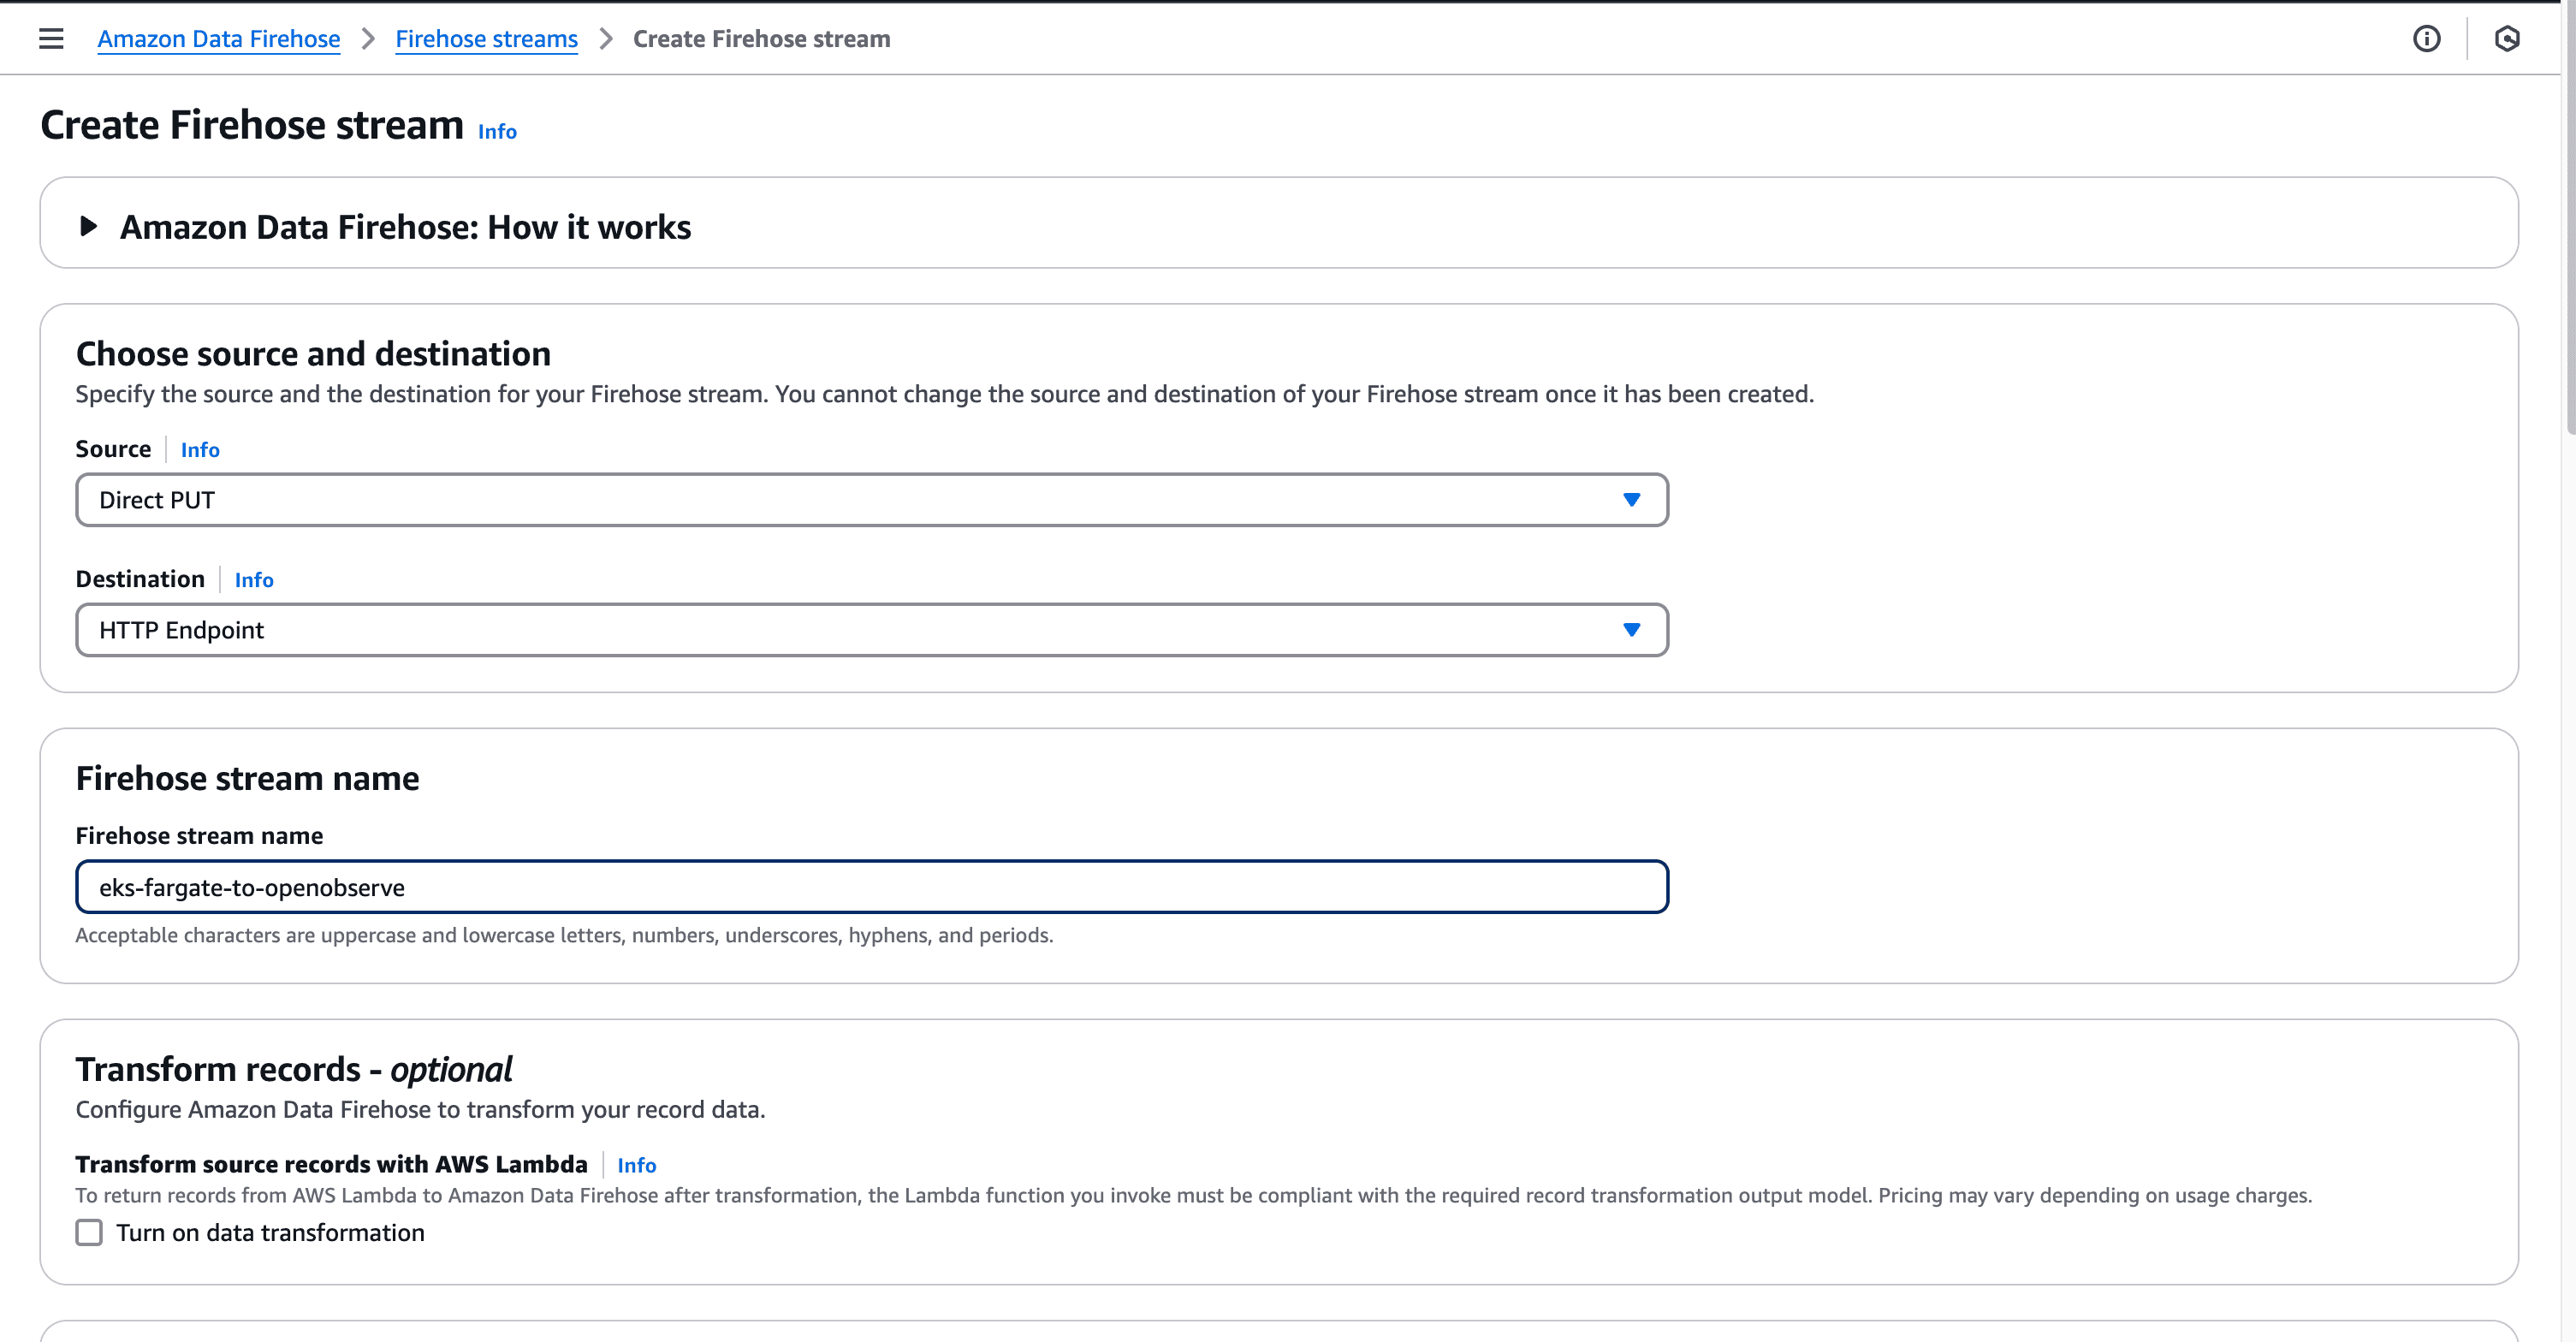
Task: Click the How it works triangle icon
Action: pos(88,226)
